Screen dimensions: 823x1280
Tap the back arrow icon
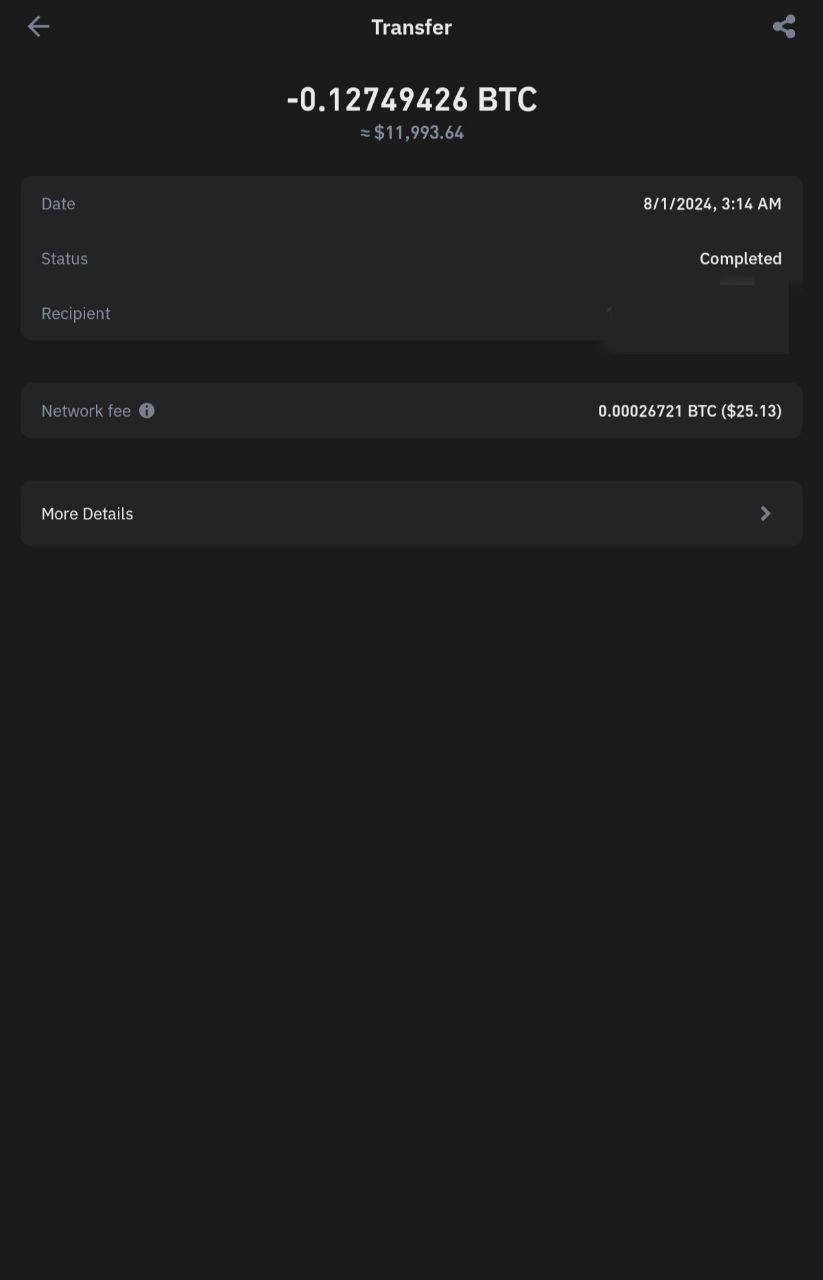coord(38,27)
